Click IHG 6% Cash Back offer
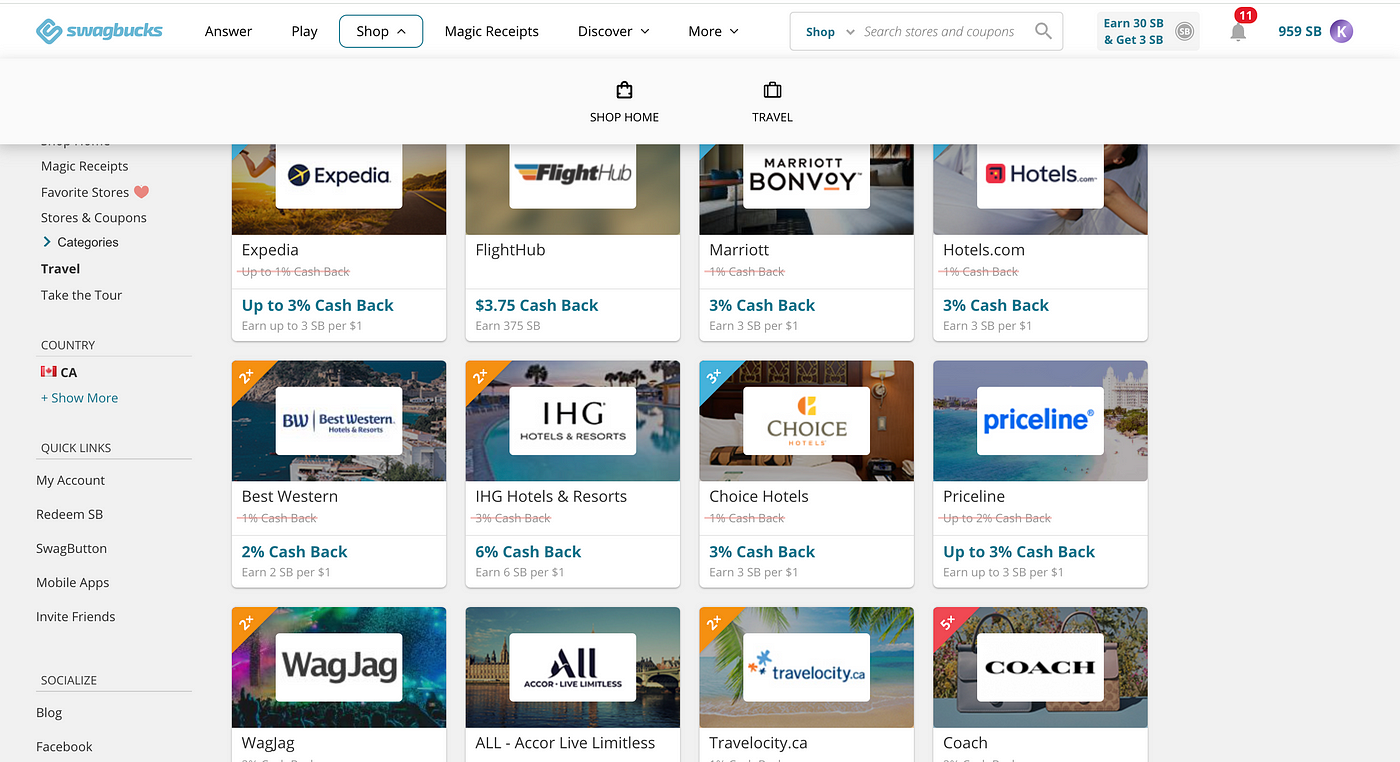 coord(528,551)
